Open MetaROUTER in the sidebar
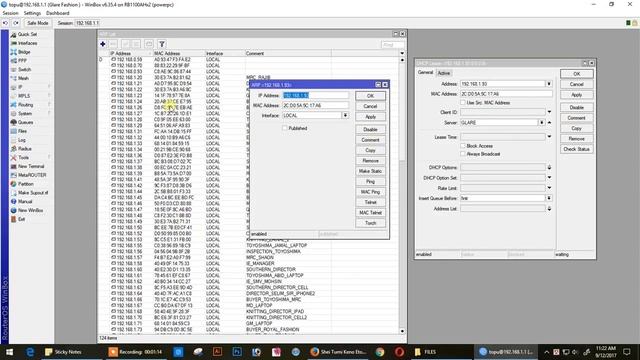Image resolution: width=640 pixels, height=360 pixels. 32,175
